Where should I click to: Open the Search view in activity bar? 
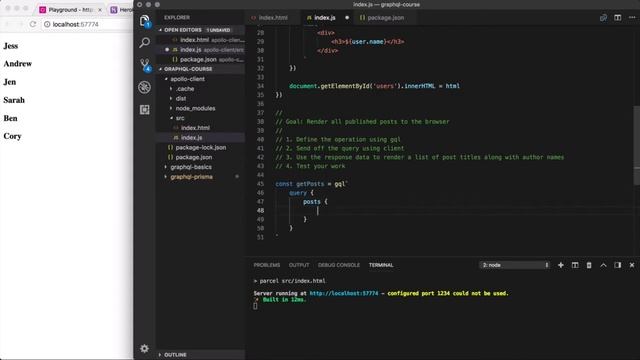(144, 42)
